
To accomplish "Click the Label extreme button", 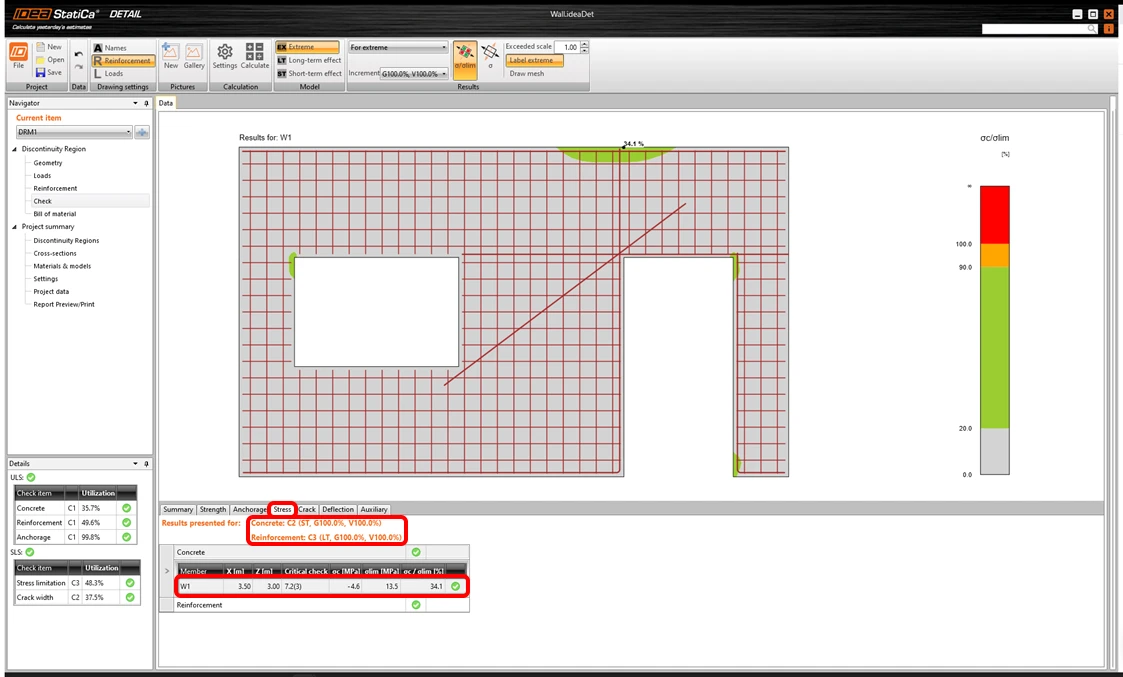I will [x=534, y=61].
